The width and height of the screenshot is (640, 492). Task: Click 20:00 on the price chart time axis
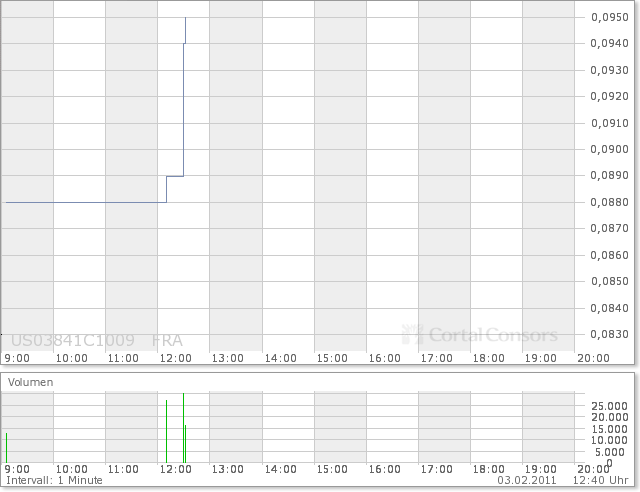point(593,358)
